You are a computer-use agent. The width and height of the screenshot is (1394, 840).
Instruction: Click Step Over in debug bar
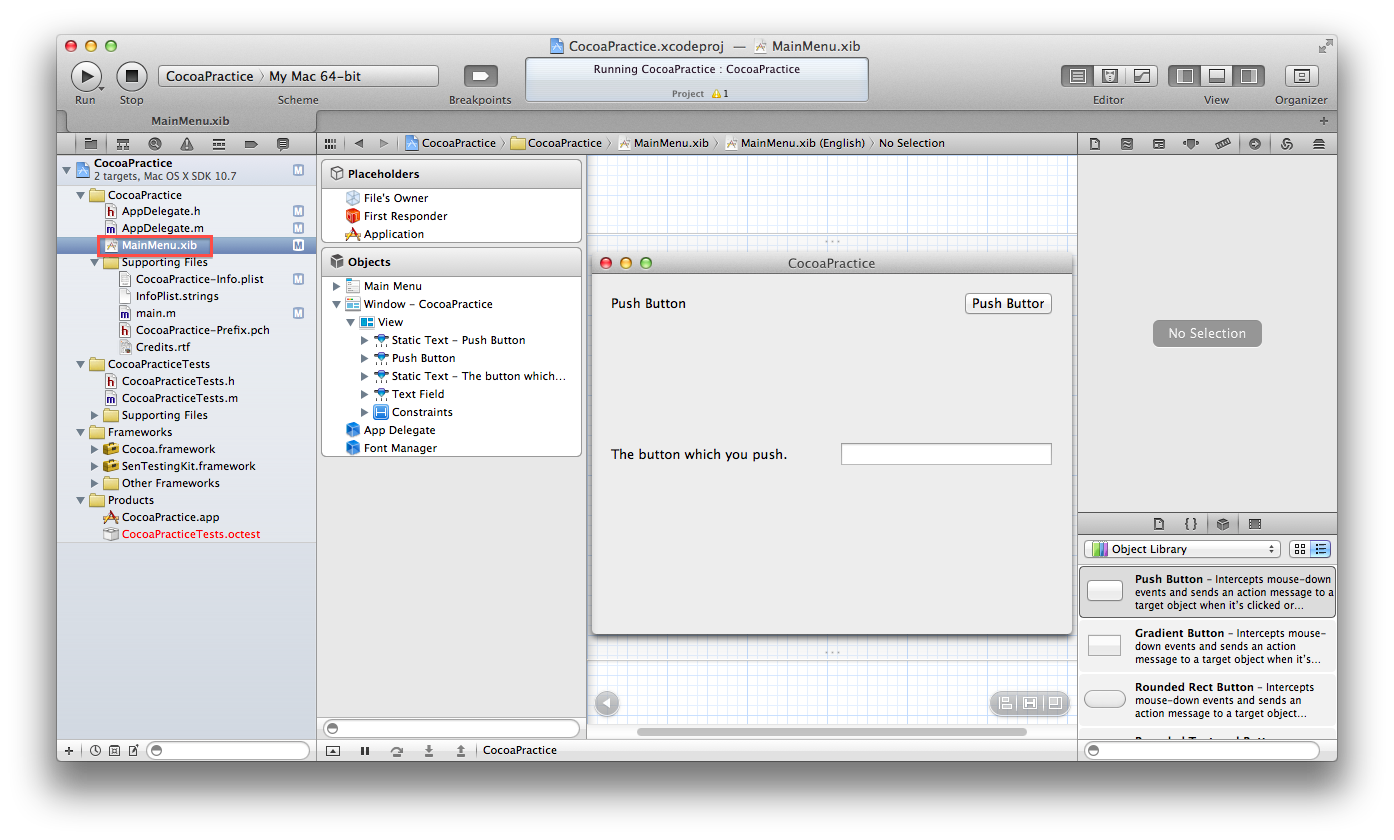397,750
